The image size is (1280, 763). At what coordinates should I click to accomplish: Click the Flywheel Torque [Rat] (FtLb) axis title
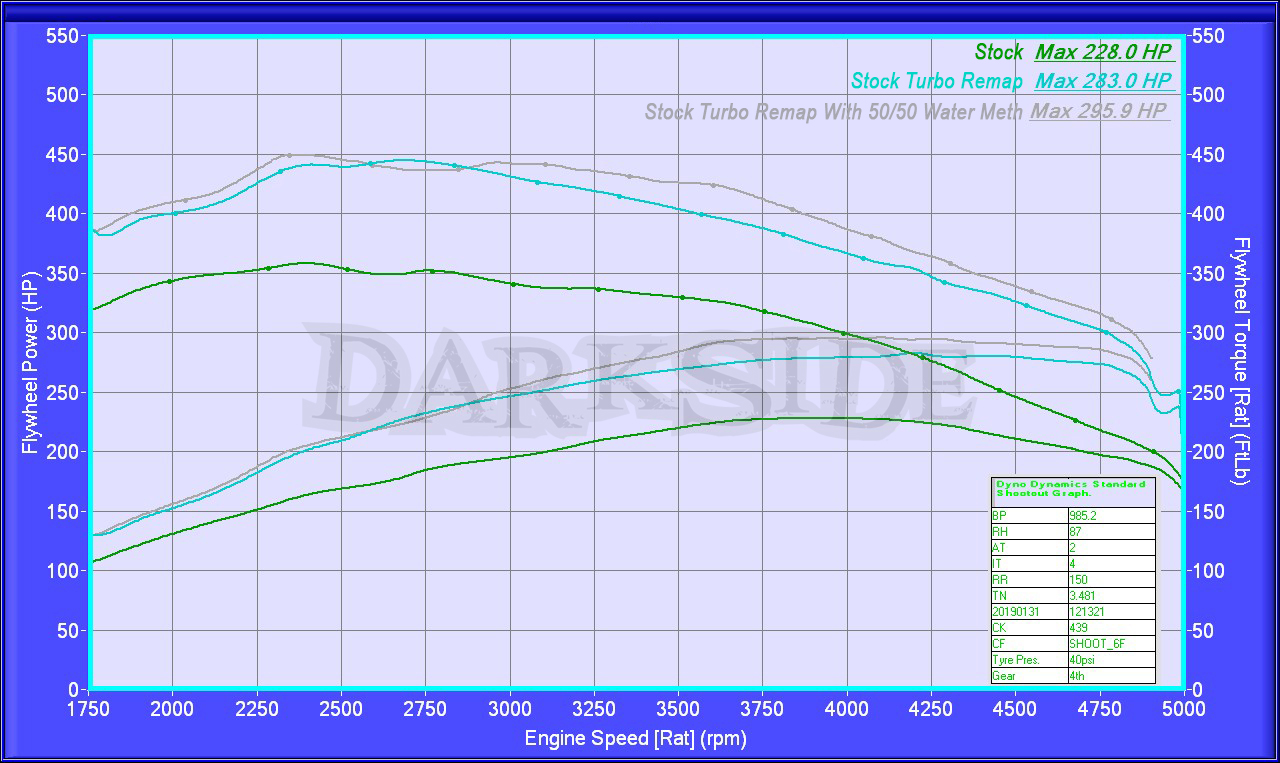[1241, 361]
